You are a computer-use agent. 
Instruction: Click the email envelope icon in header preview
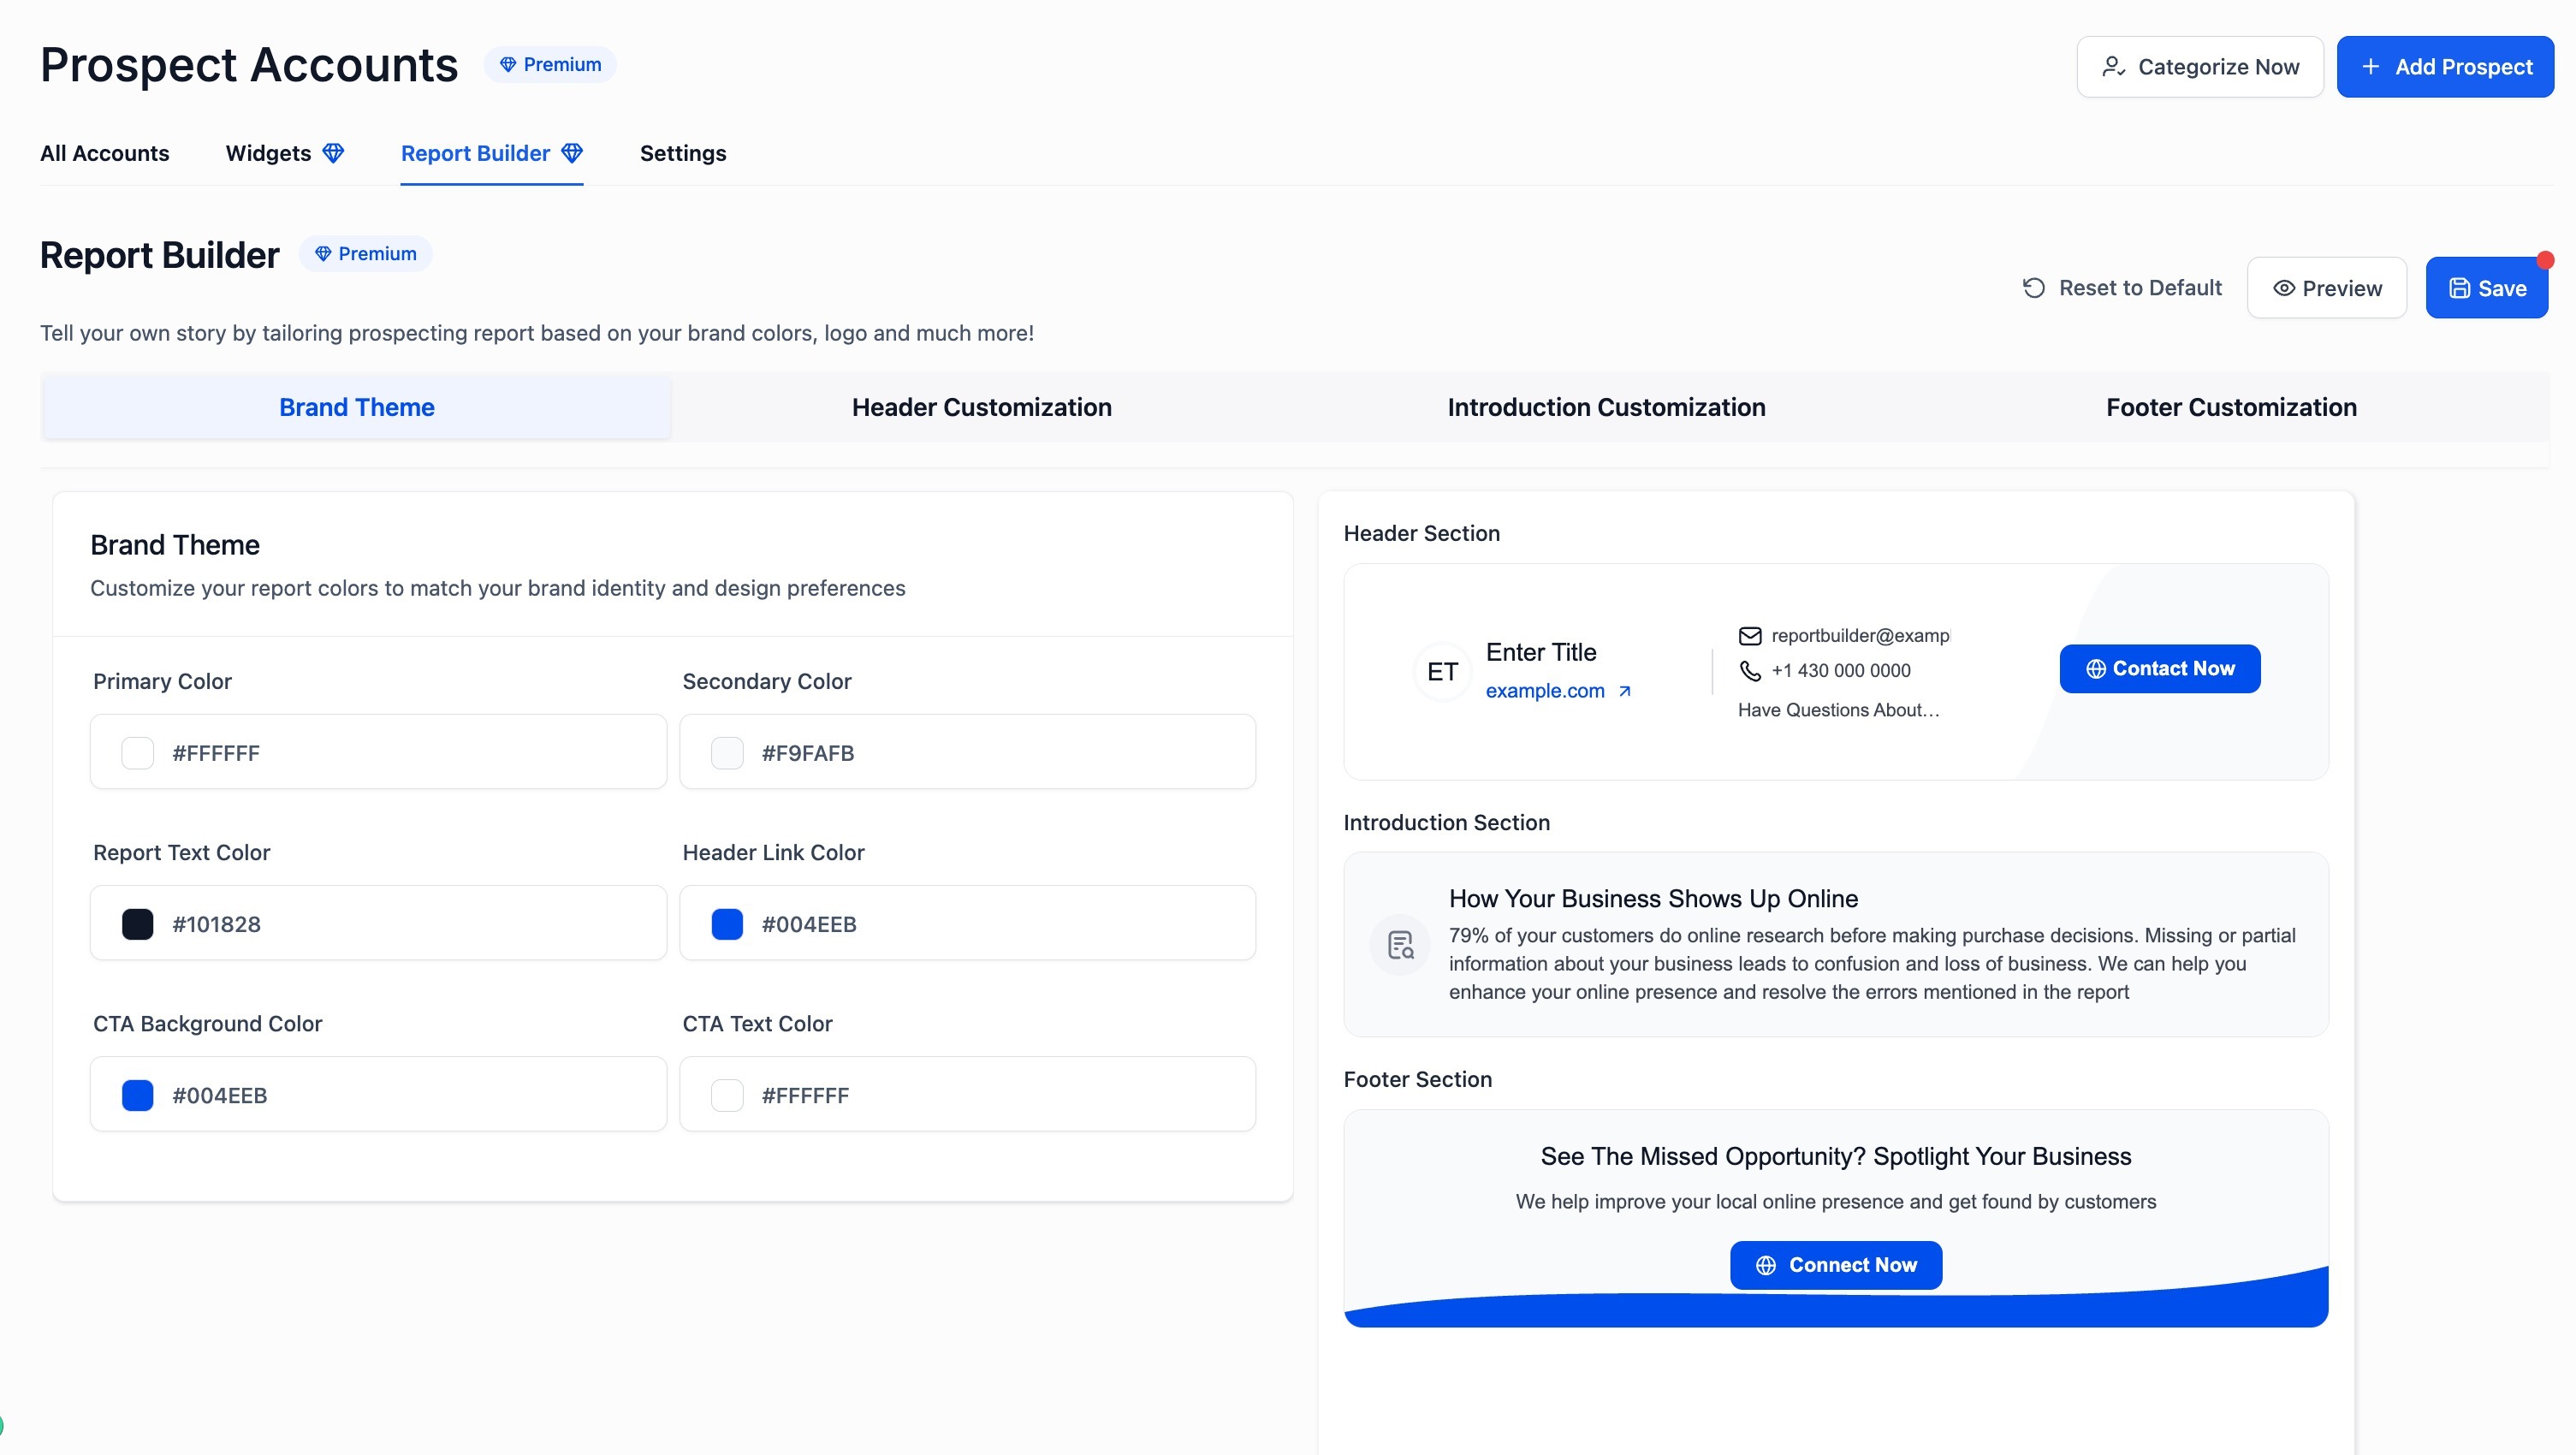1749,636
